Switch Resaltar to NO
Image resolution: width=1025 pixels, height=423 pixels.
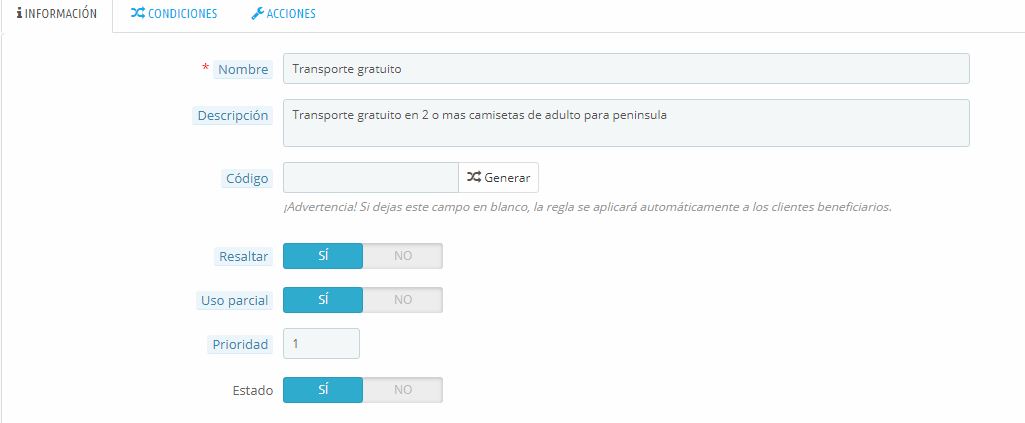tap(402, 256)
